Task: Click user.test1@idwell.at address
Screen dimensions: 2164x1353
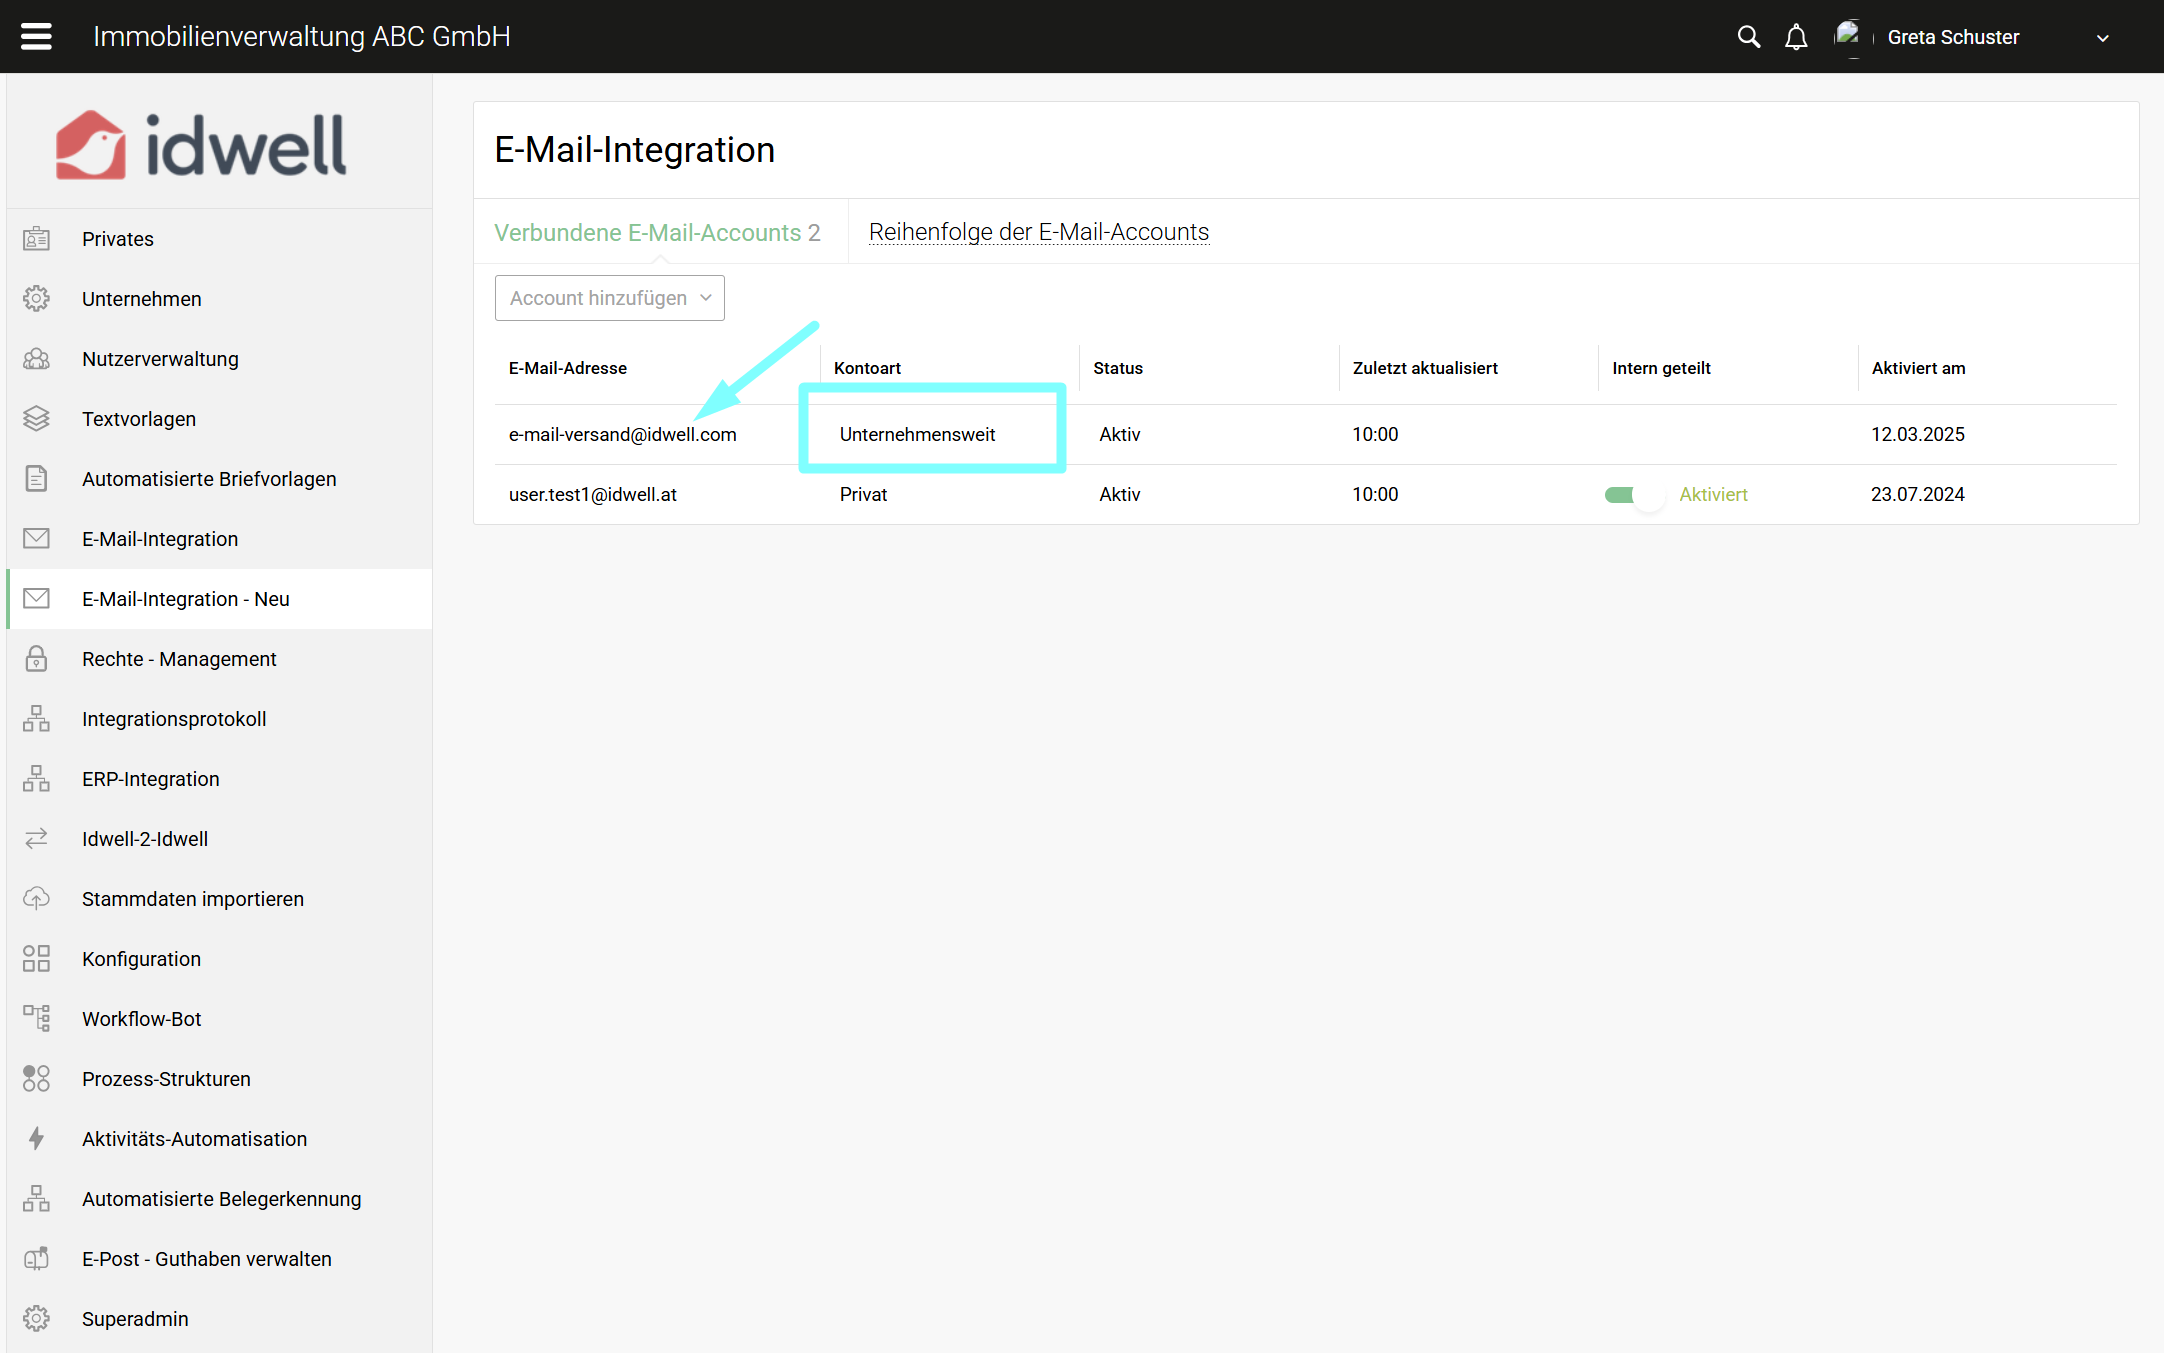Action: (592, 495)
